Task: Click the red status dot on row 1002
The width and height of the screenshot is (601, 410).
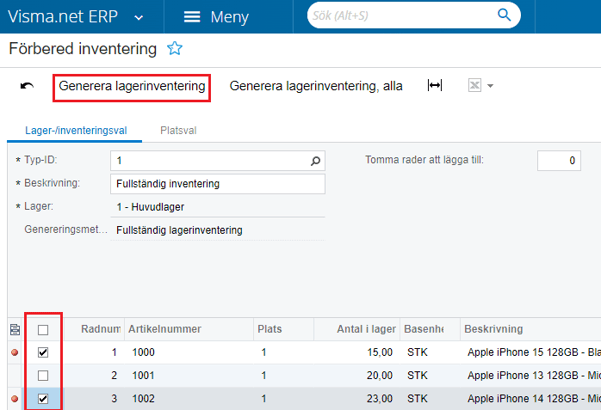Action: point(15,399)
